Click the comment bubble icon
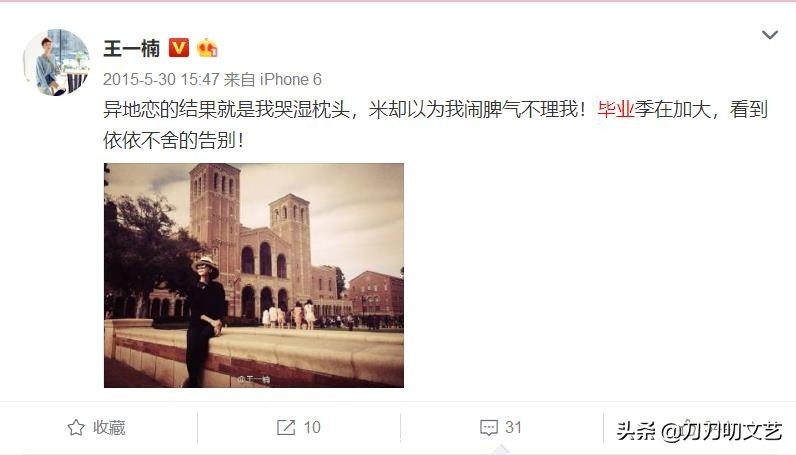 (489, 428)
